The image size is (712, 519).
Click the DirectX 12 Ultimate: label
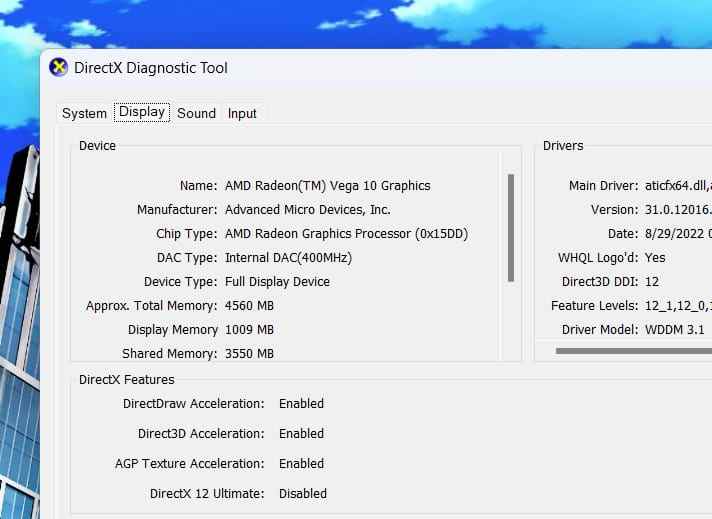coord(207,494)
